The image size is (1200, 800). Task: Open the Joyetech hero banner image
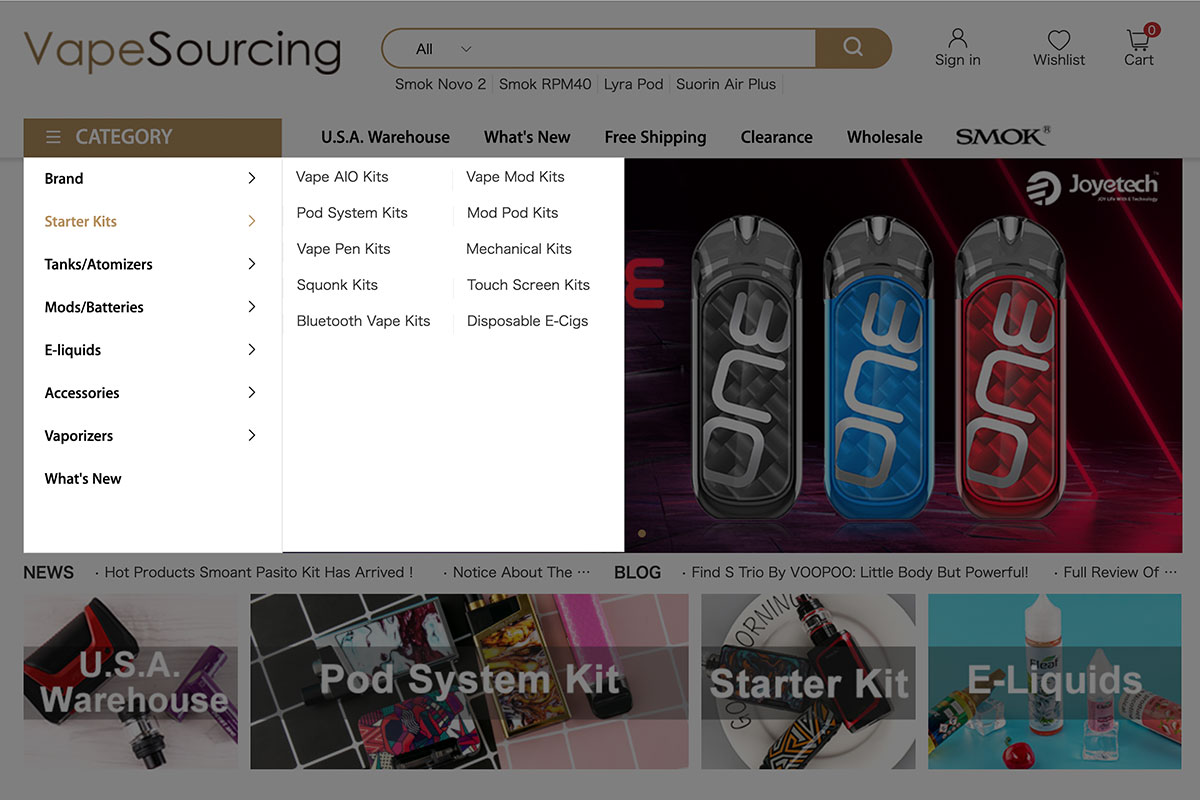tap(903, 355)
